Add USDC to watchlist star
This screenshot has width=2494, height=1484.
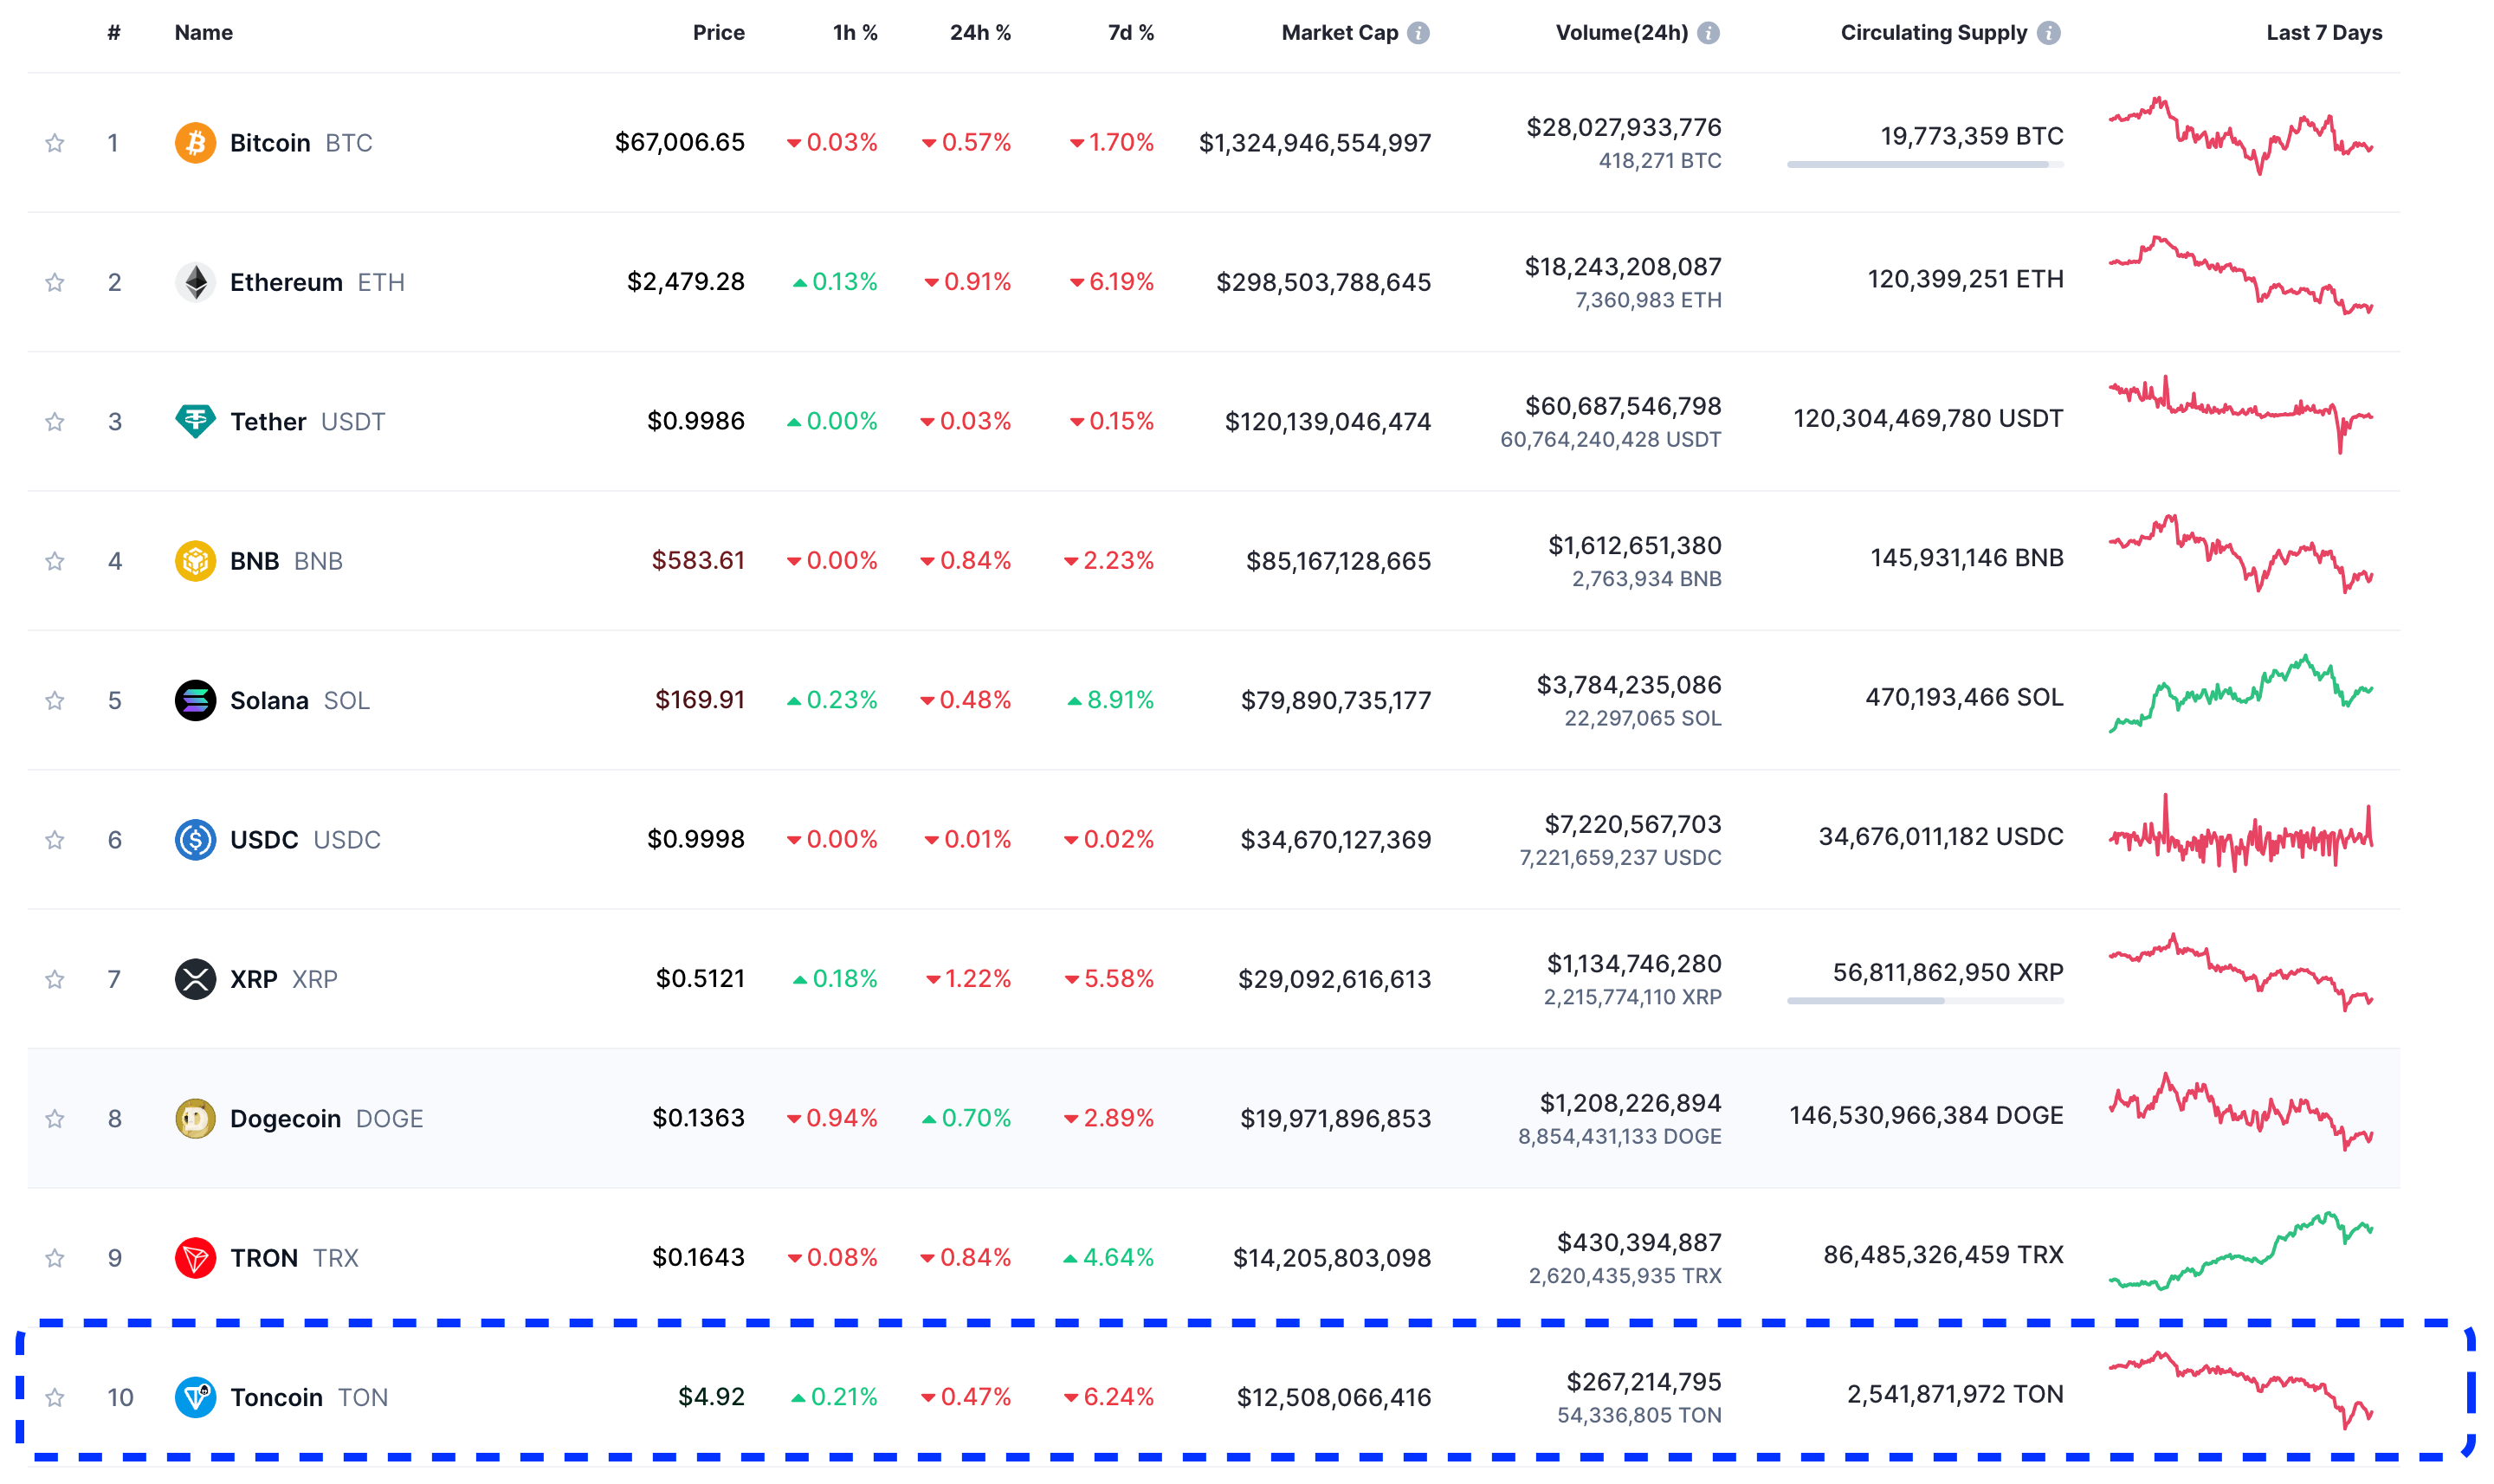pos(55,839)
